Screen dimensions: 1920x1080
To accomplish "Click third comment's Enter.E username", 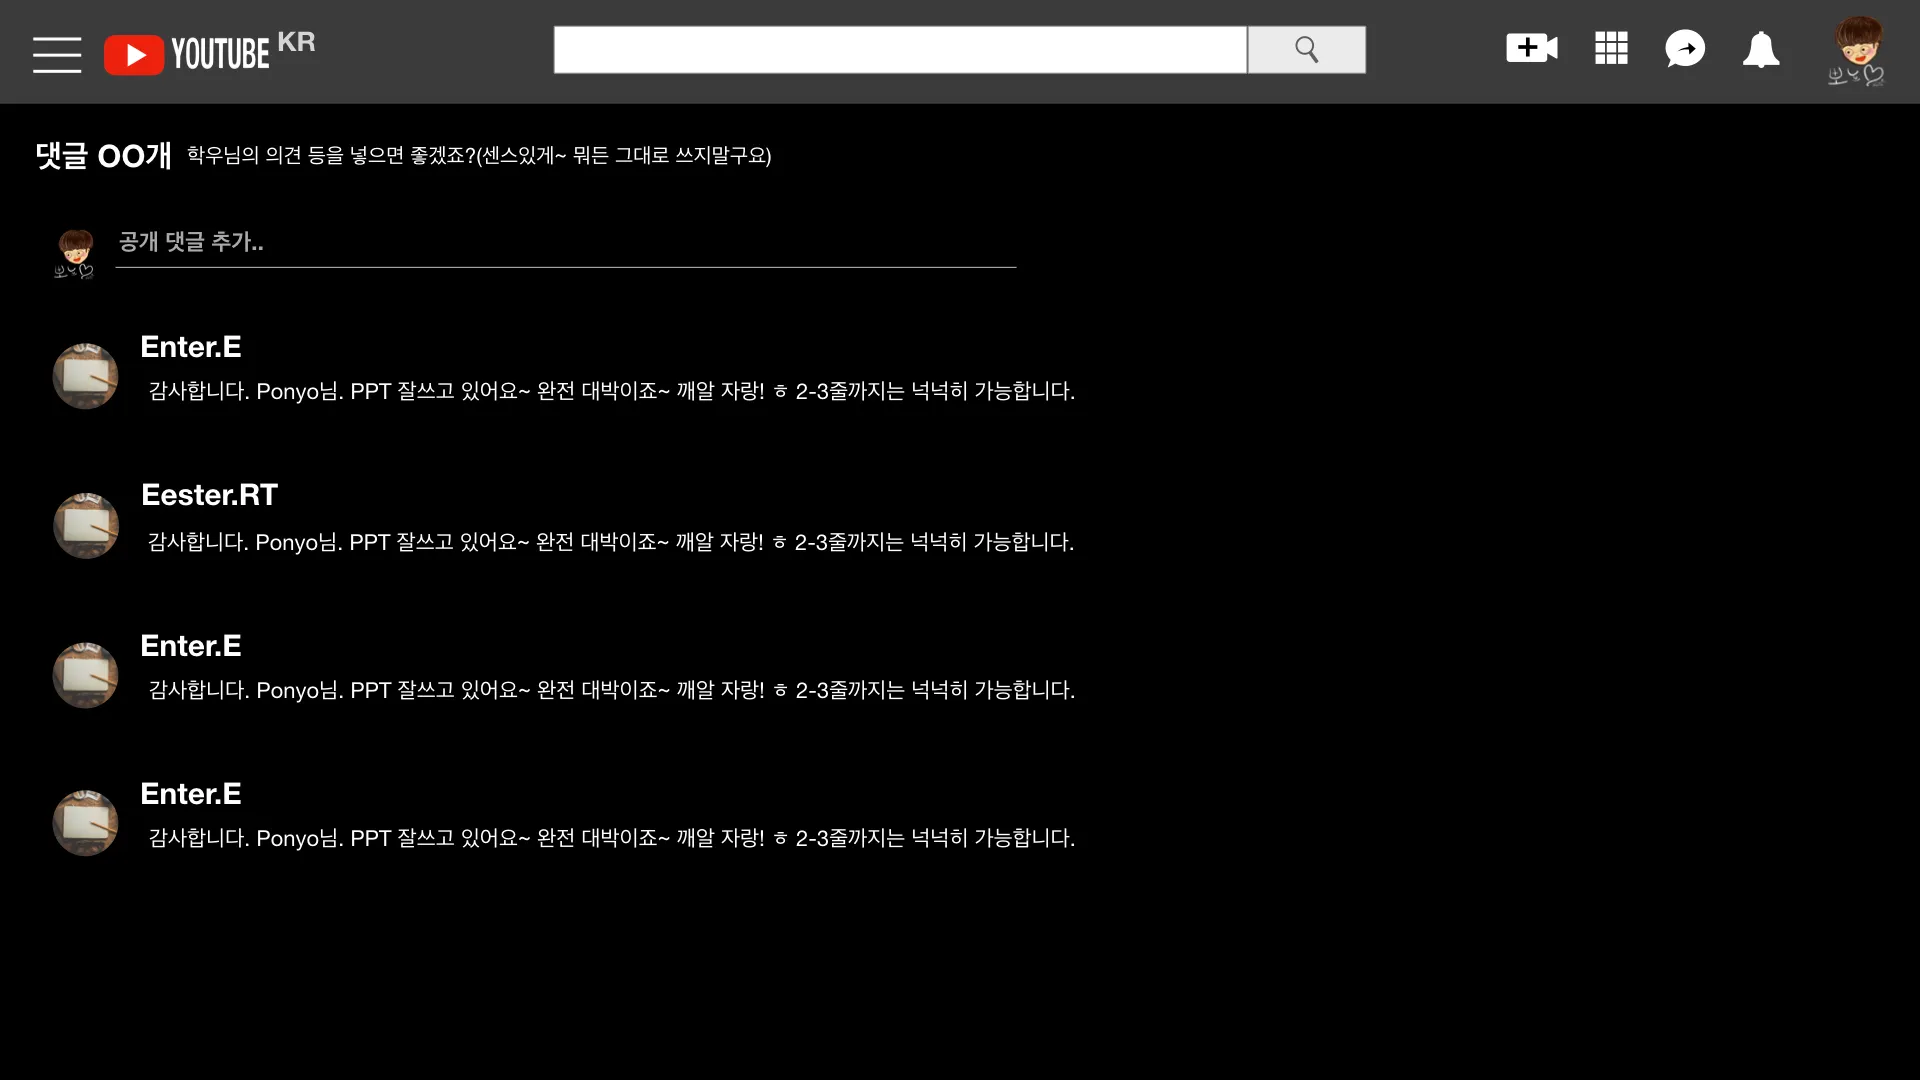I will click(x=191, y=646).
